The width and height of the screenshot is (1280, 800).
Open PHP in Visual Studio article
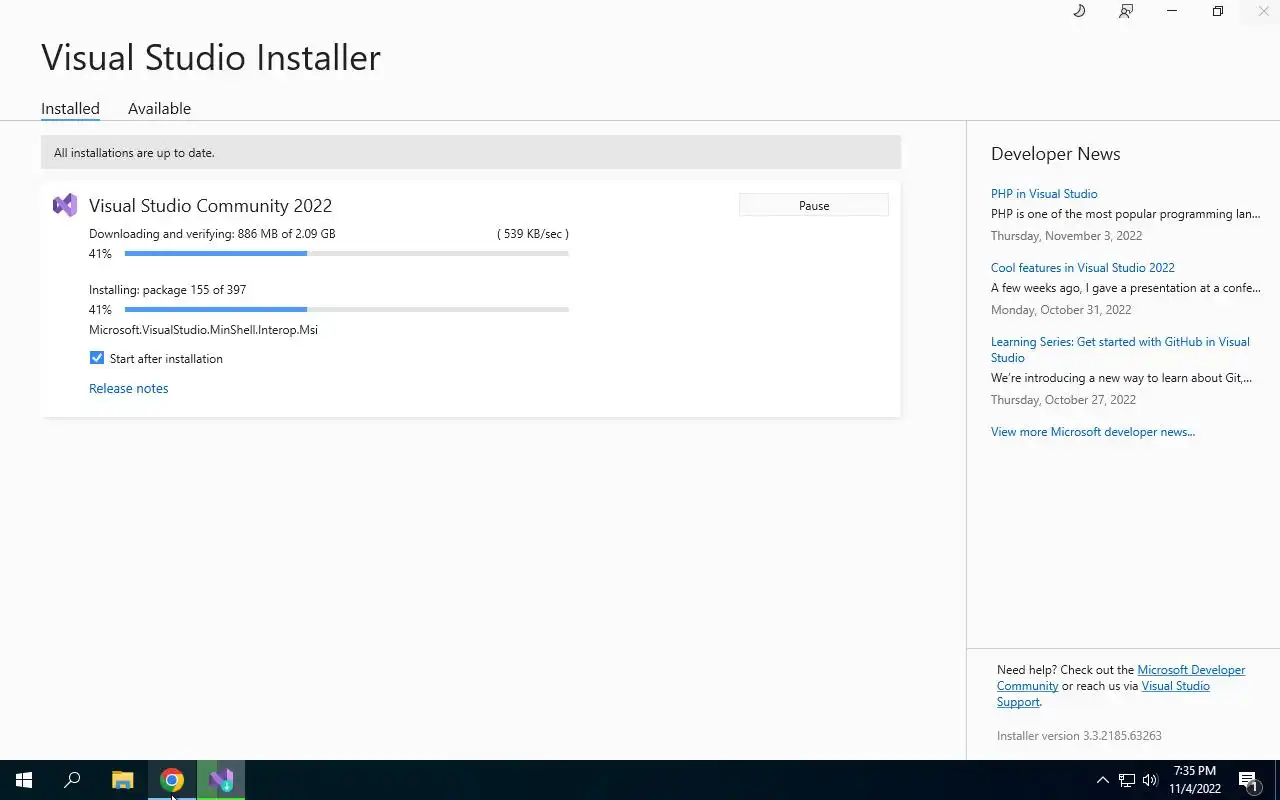click(x=1044, y=194)
